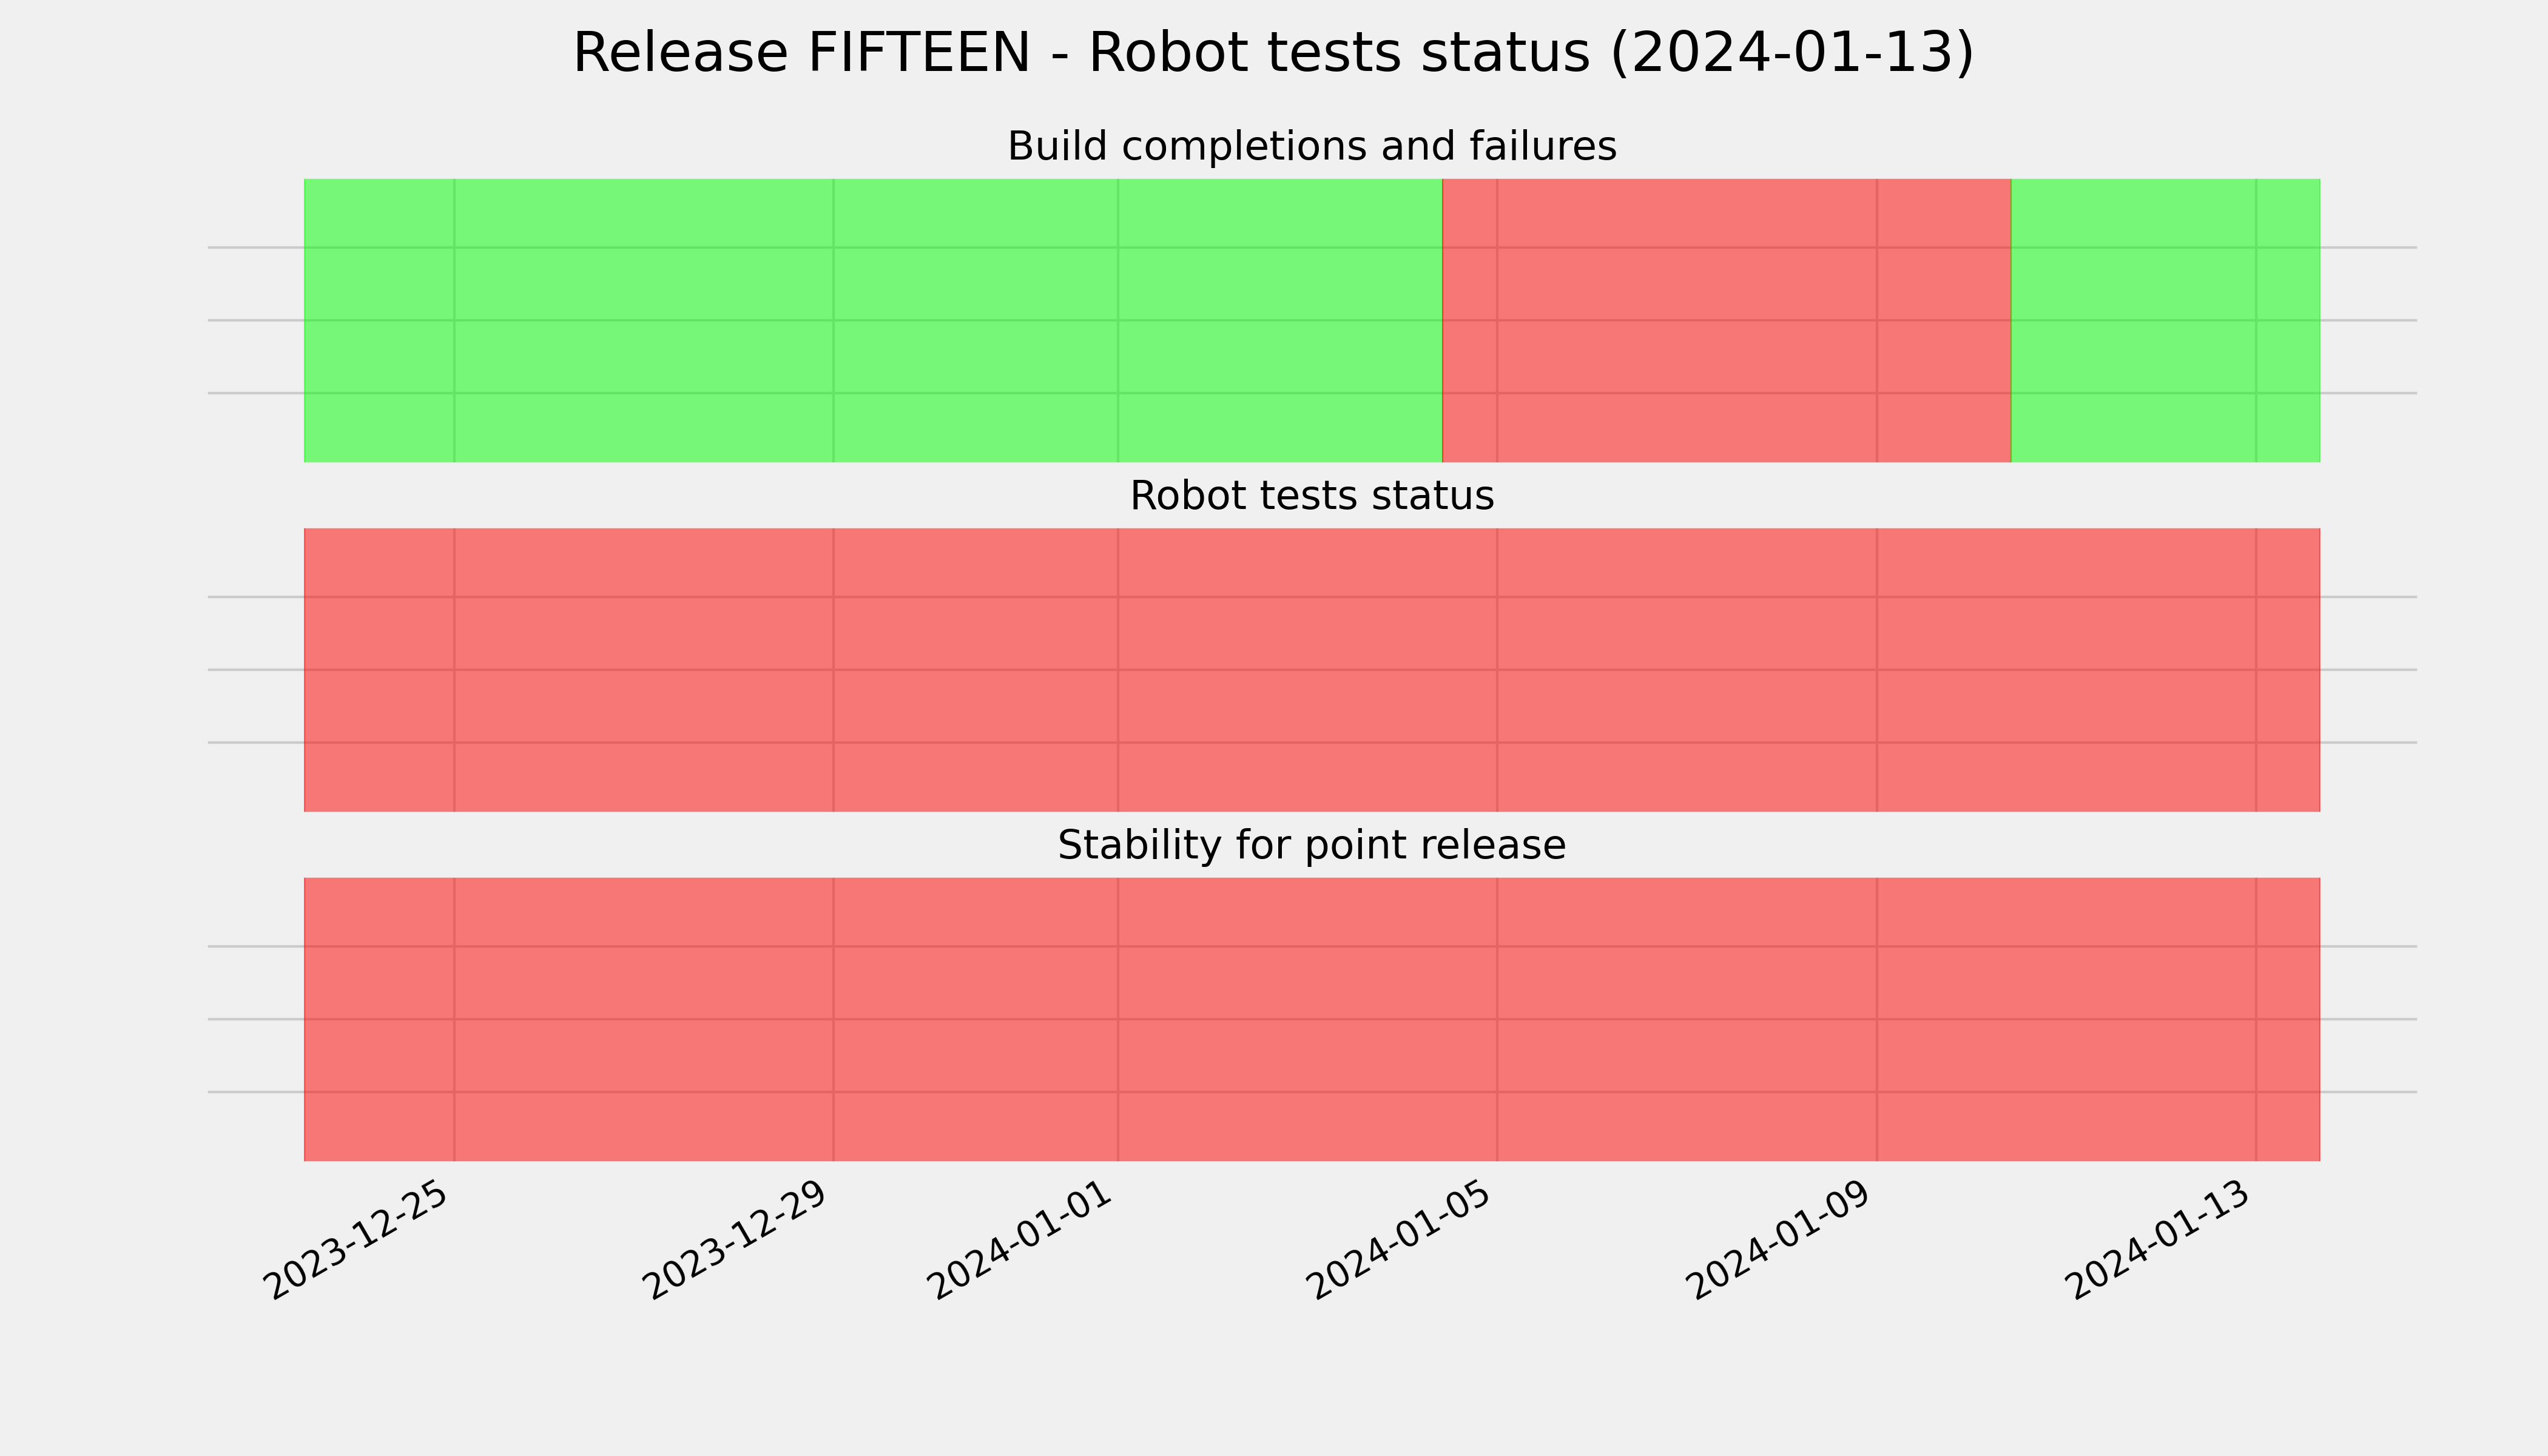Click the 2023-12-25 x-axis date label
This screenshot has height=1456, width=2548.
(x=357, y=1240)
